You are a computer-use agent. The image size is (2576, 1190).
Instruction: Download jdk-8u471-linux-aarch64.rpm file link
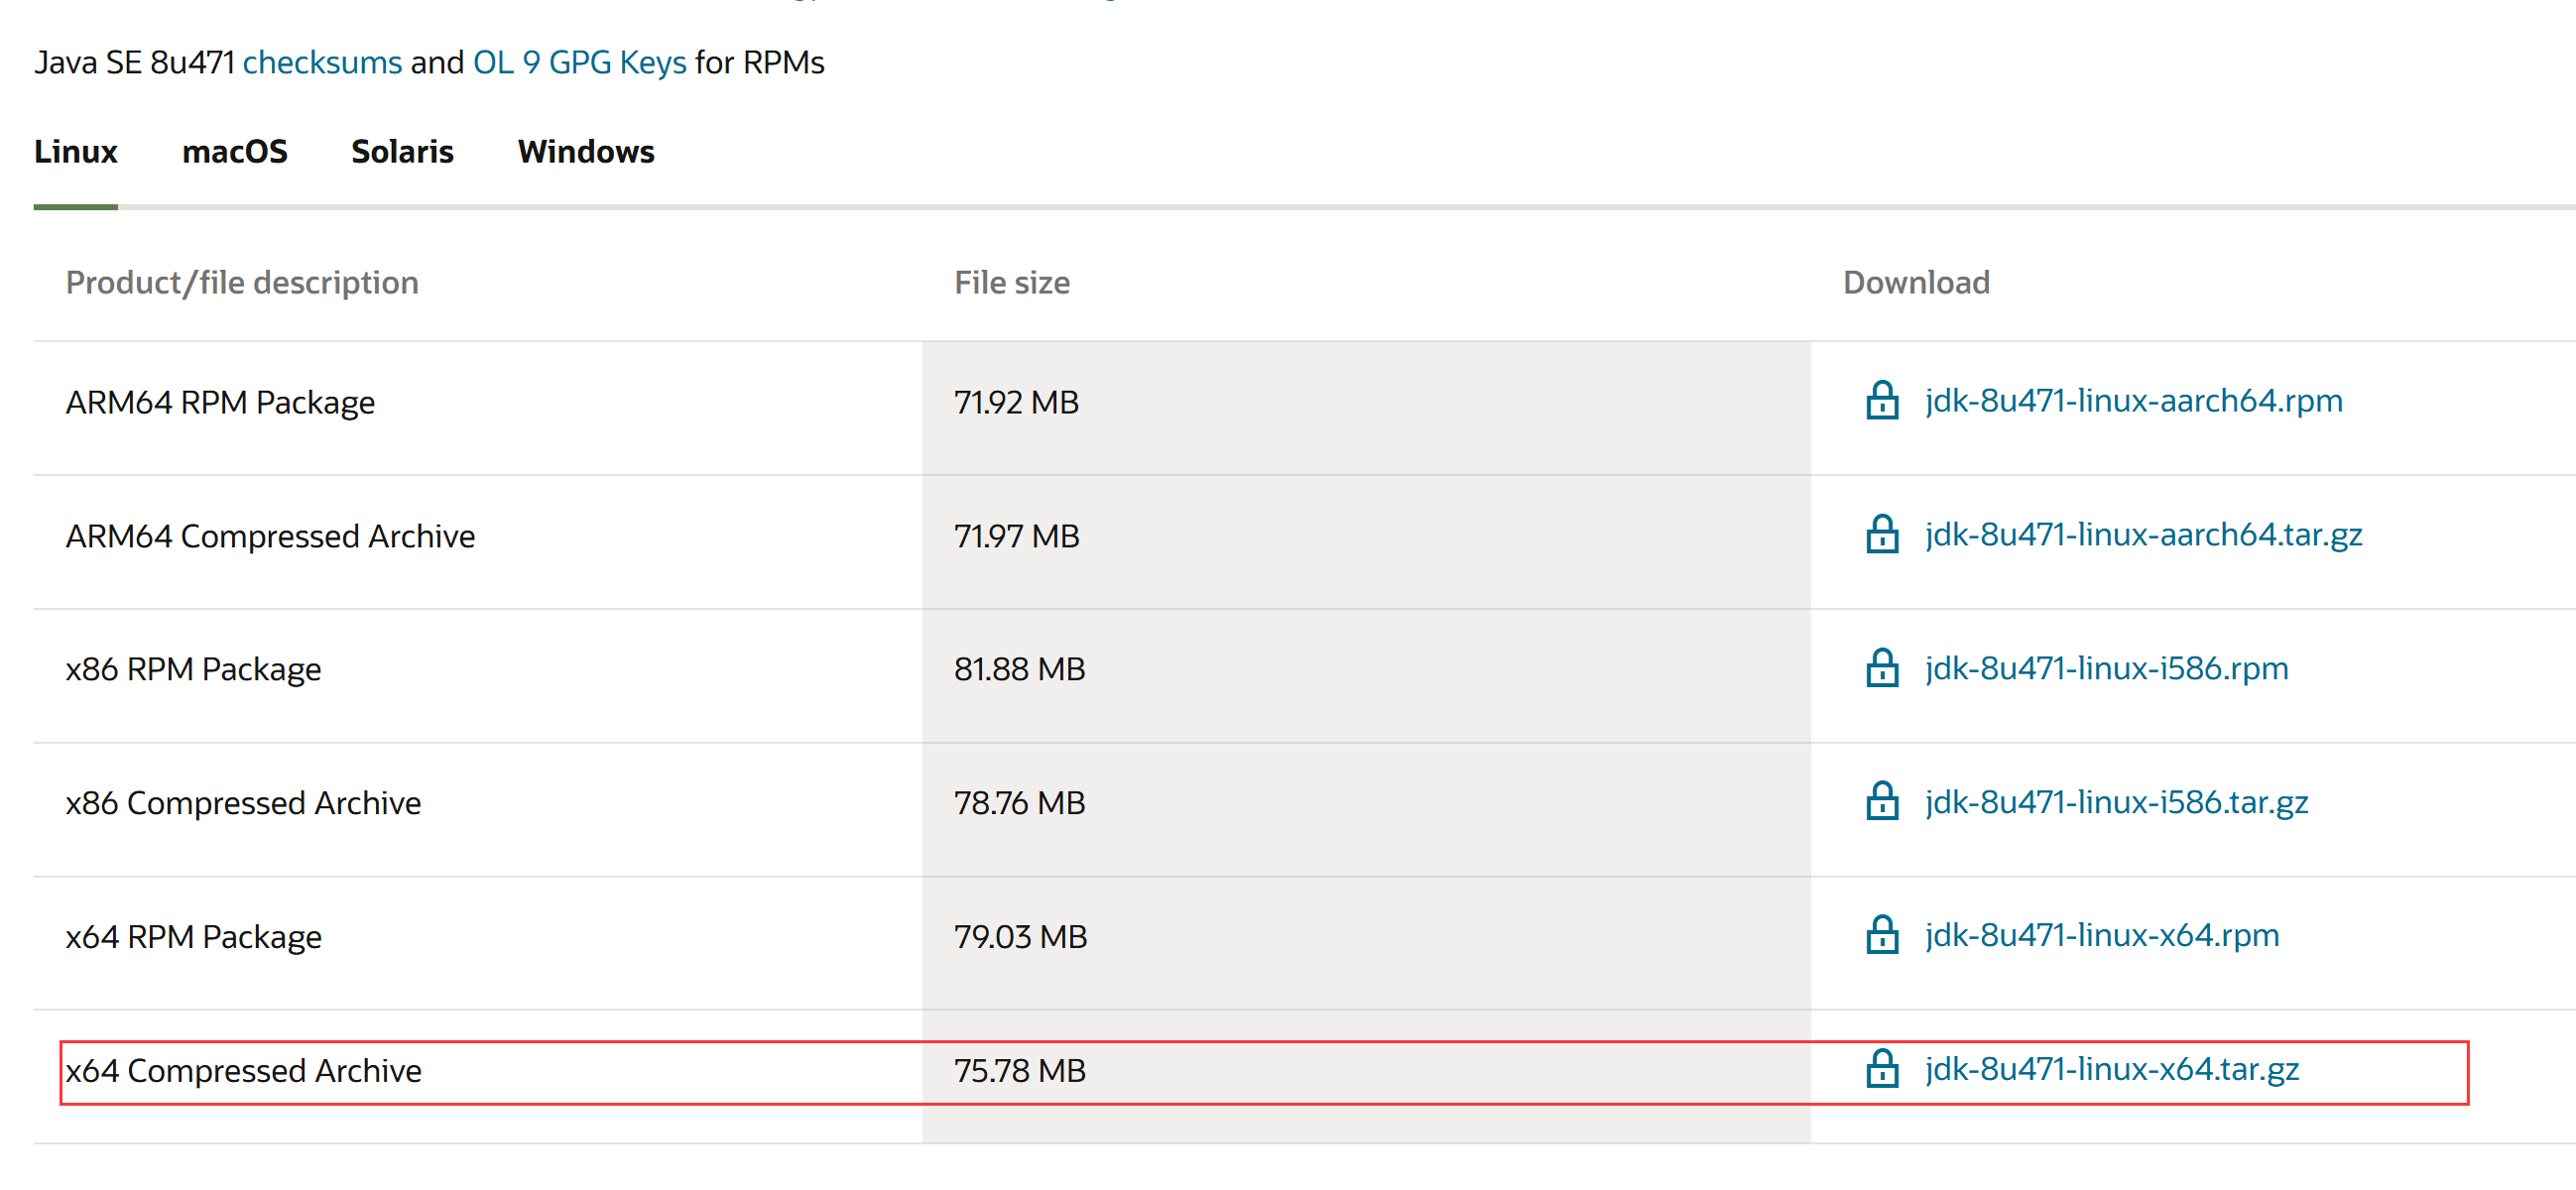[2133, 401]
